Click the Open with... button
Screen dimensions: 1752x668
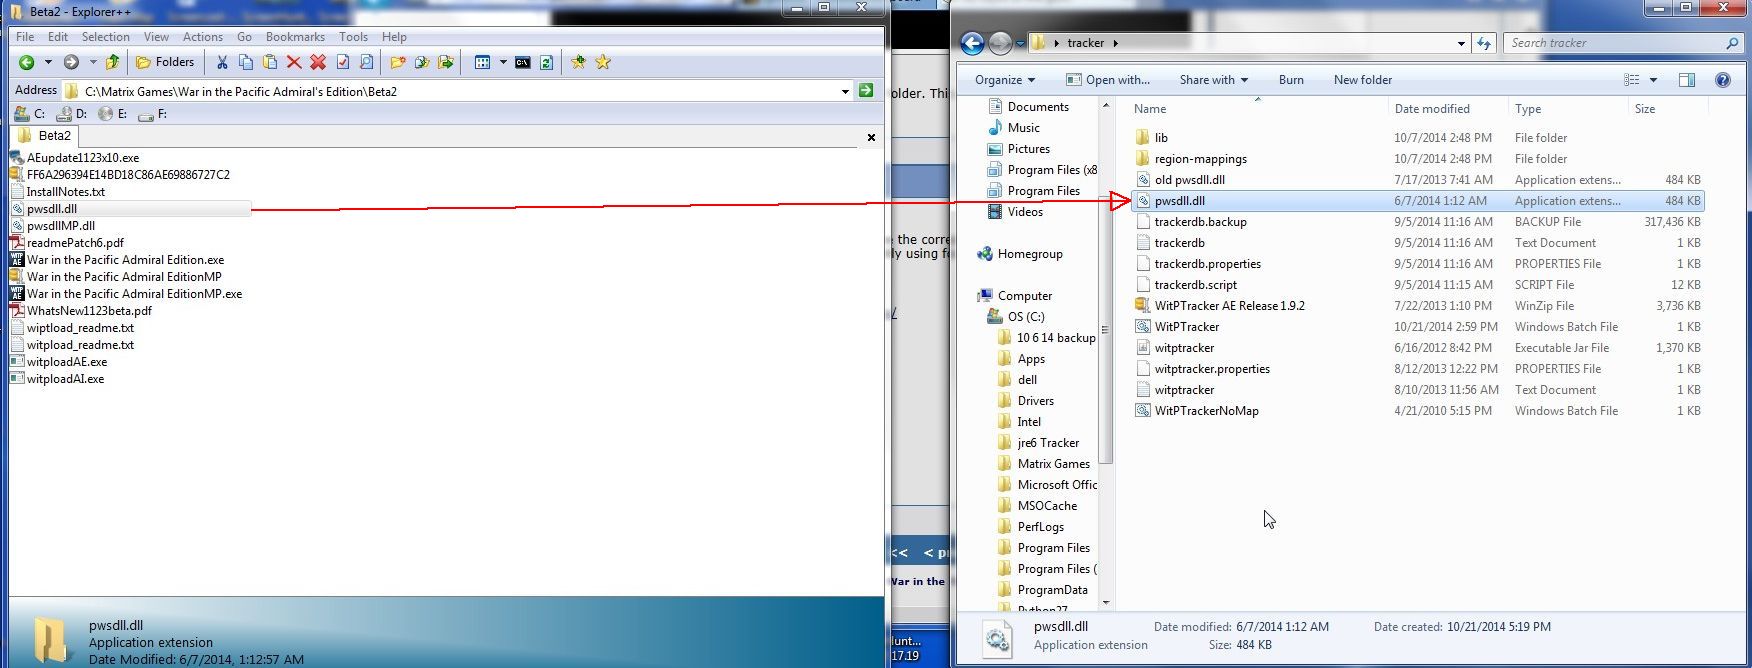tap(1108, 80)
